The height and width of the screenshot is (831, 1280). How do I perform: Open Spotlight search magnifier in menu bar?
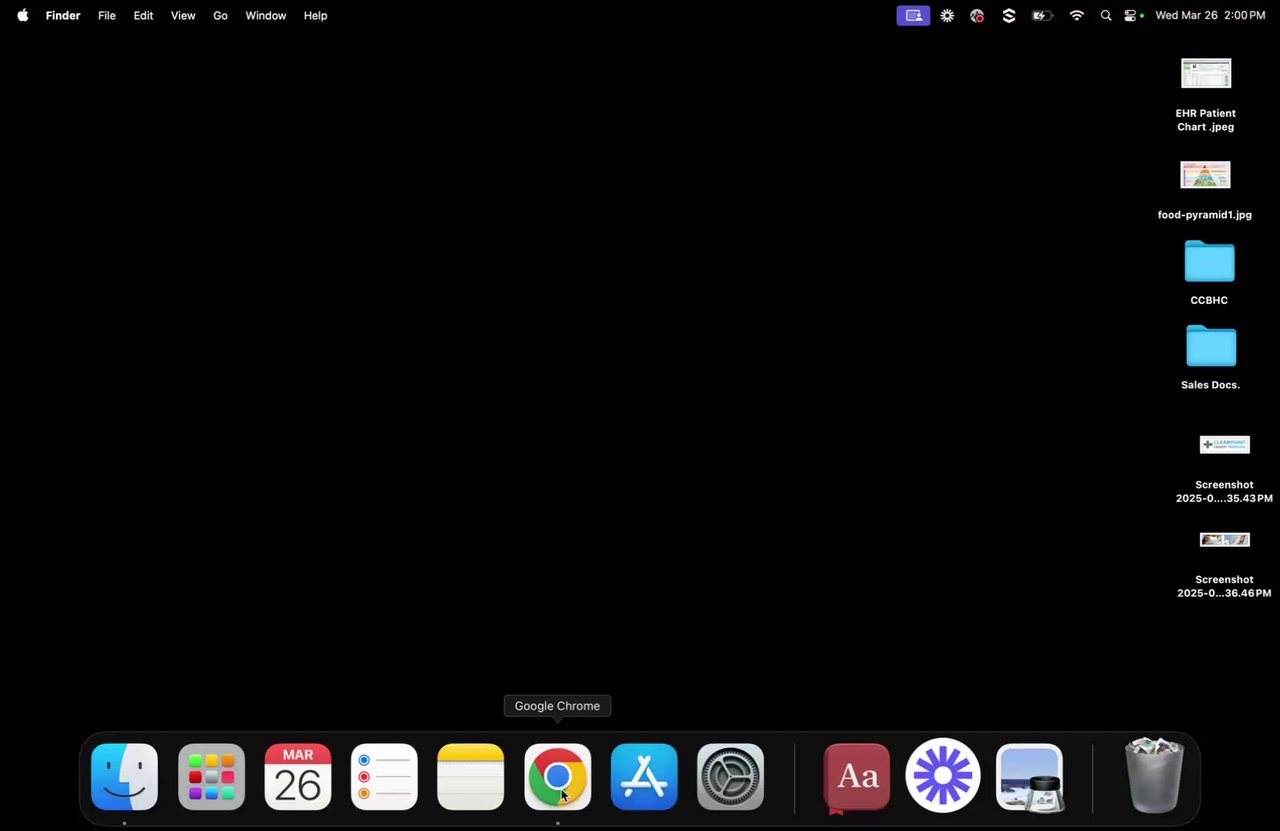(1106, 16)
